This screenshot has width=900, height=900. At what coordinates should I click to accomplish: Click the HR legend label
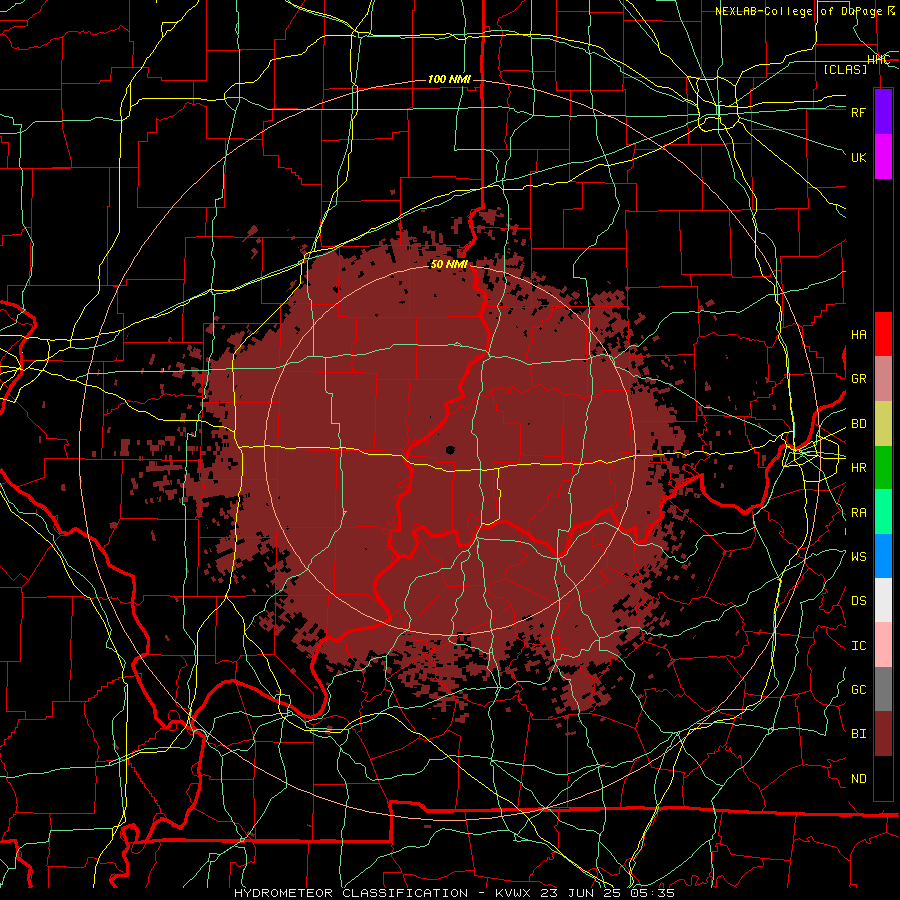coord(858,468)
